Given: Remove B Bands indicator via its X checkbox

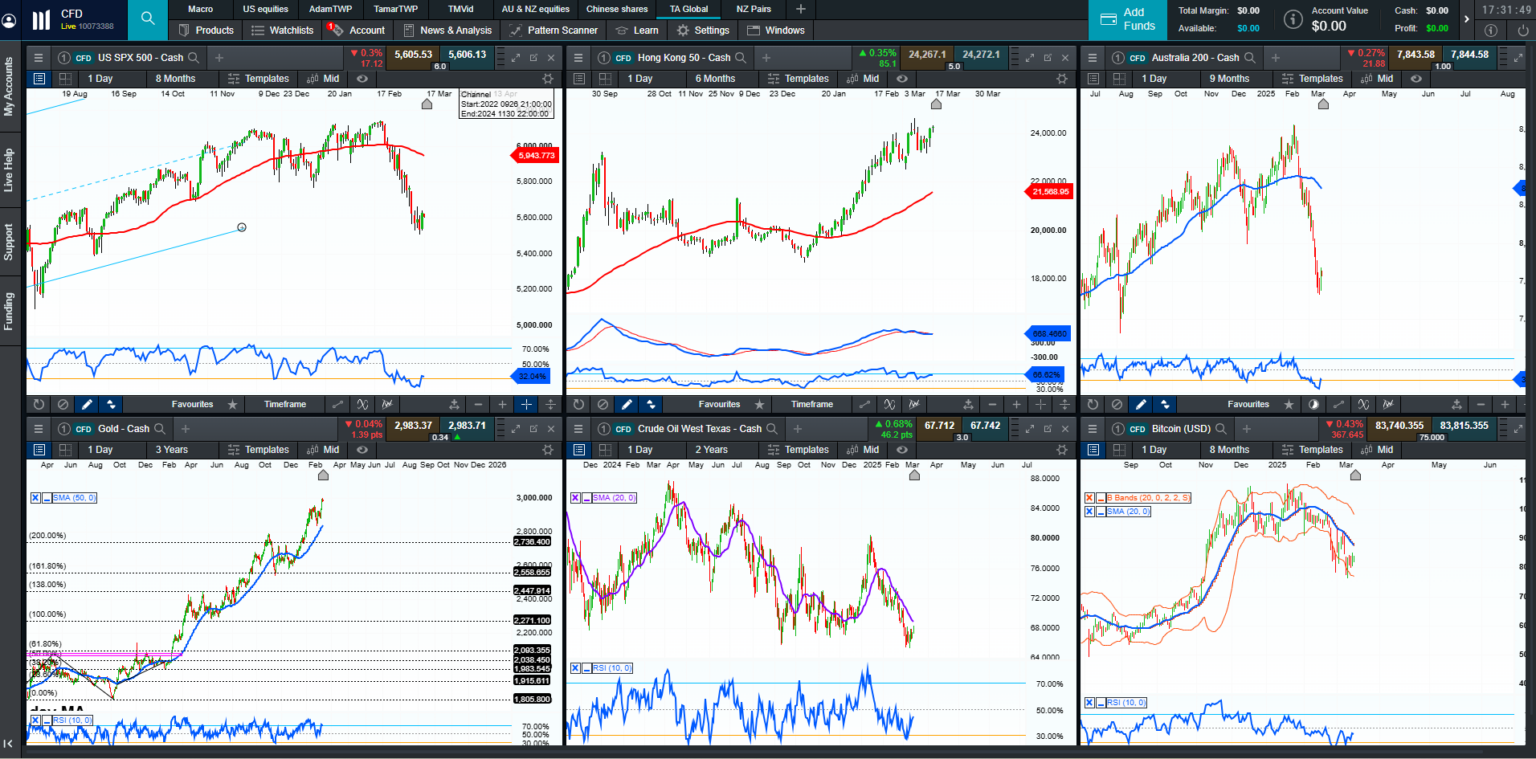Looking at the screenshot, I should point(1089,497).
